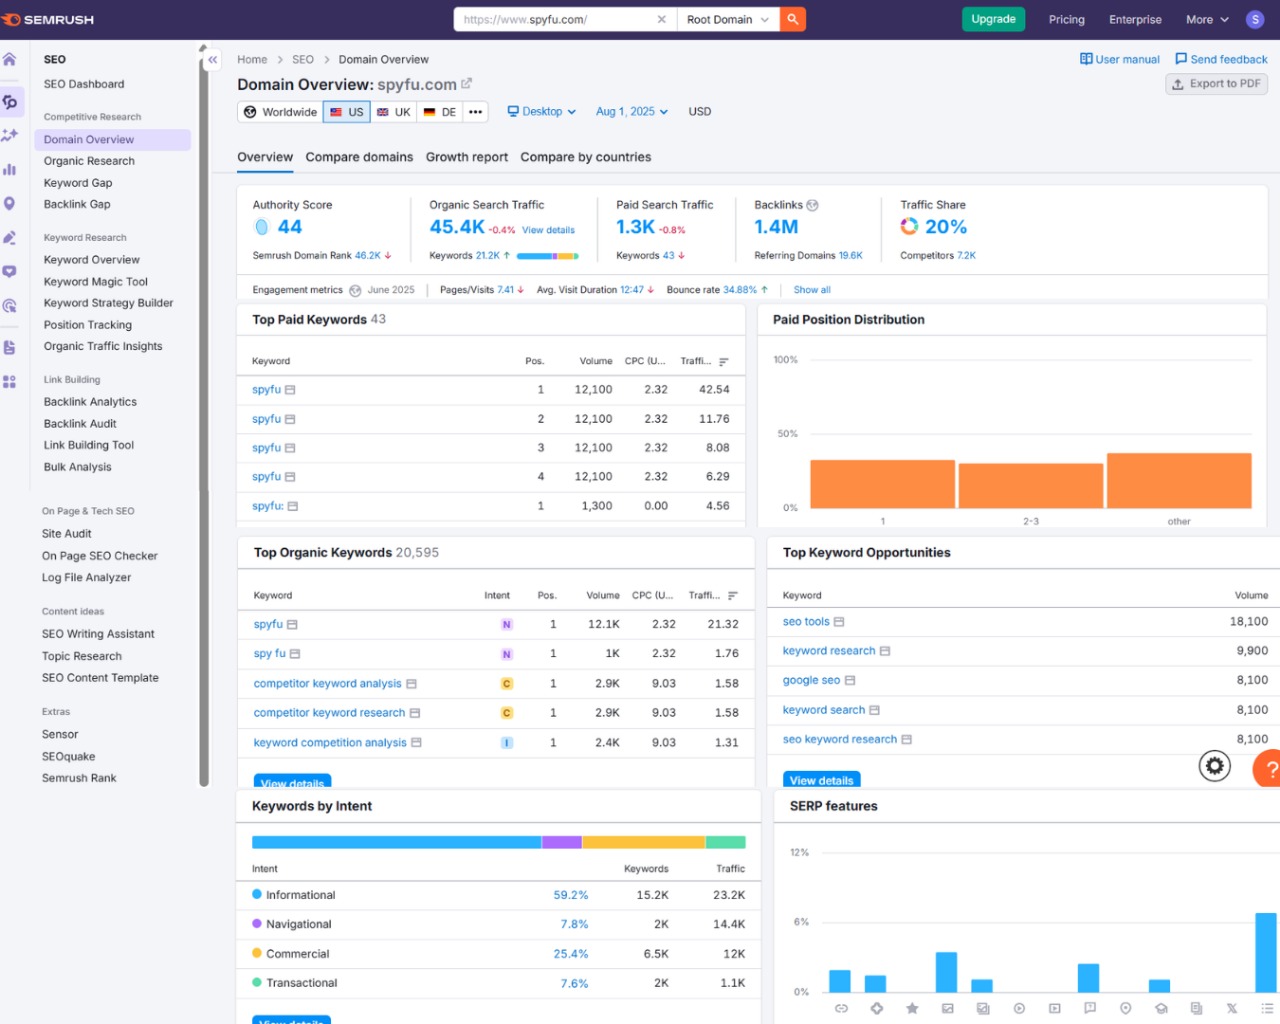The image size is (1280, 1024).
Task: Open the Aug 1, 2025 date dropdown
Action: click(x=631, y=112)
